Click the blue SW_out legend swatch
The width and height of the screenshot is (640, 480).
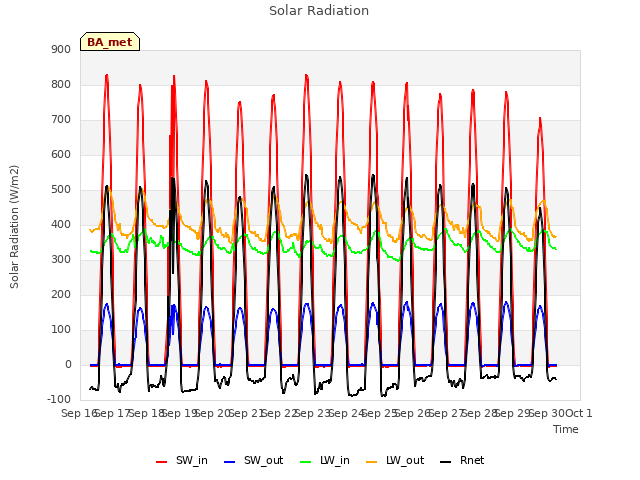[230, 462]
